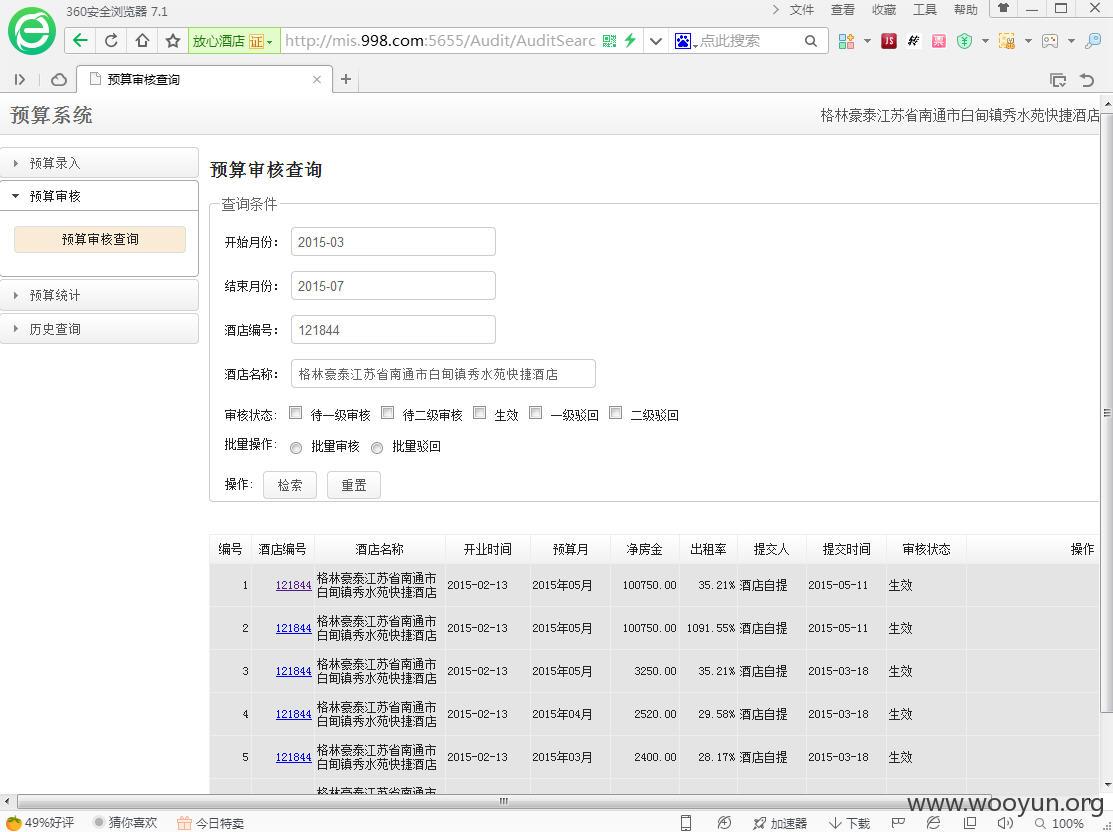Click the red JS extension icon
The width and height of the screenshot is (1113, 832).
pyautogui.click(x=889, y=41)
